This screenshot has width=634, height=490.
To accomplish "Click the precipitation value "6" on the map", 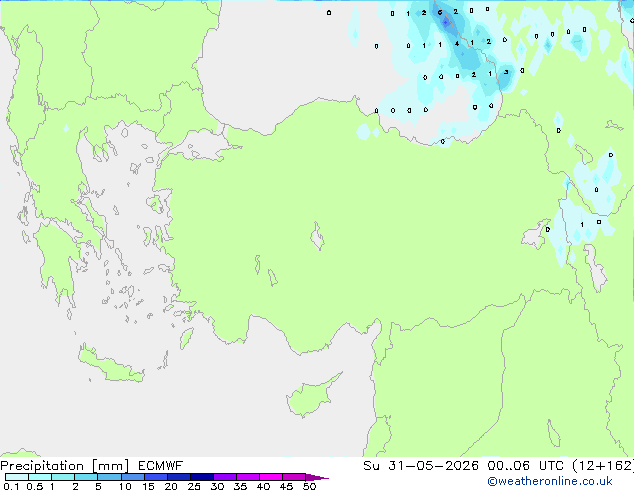I will [x=440, y=13].
